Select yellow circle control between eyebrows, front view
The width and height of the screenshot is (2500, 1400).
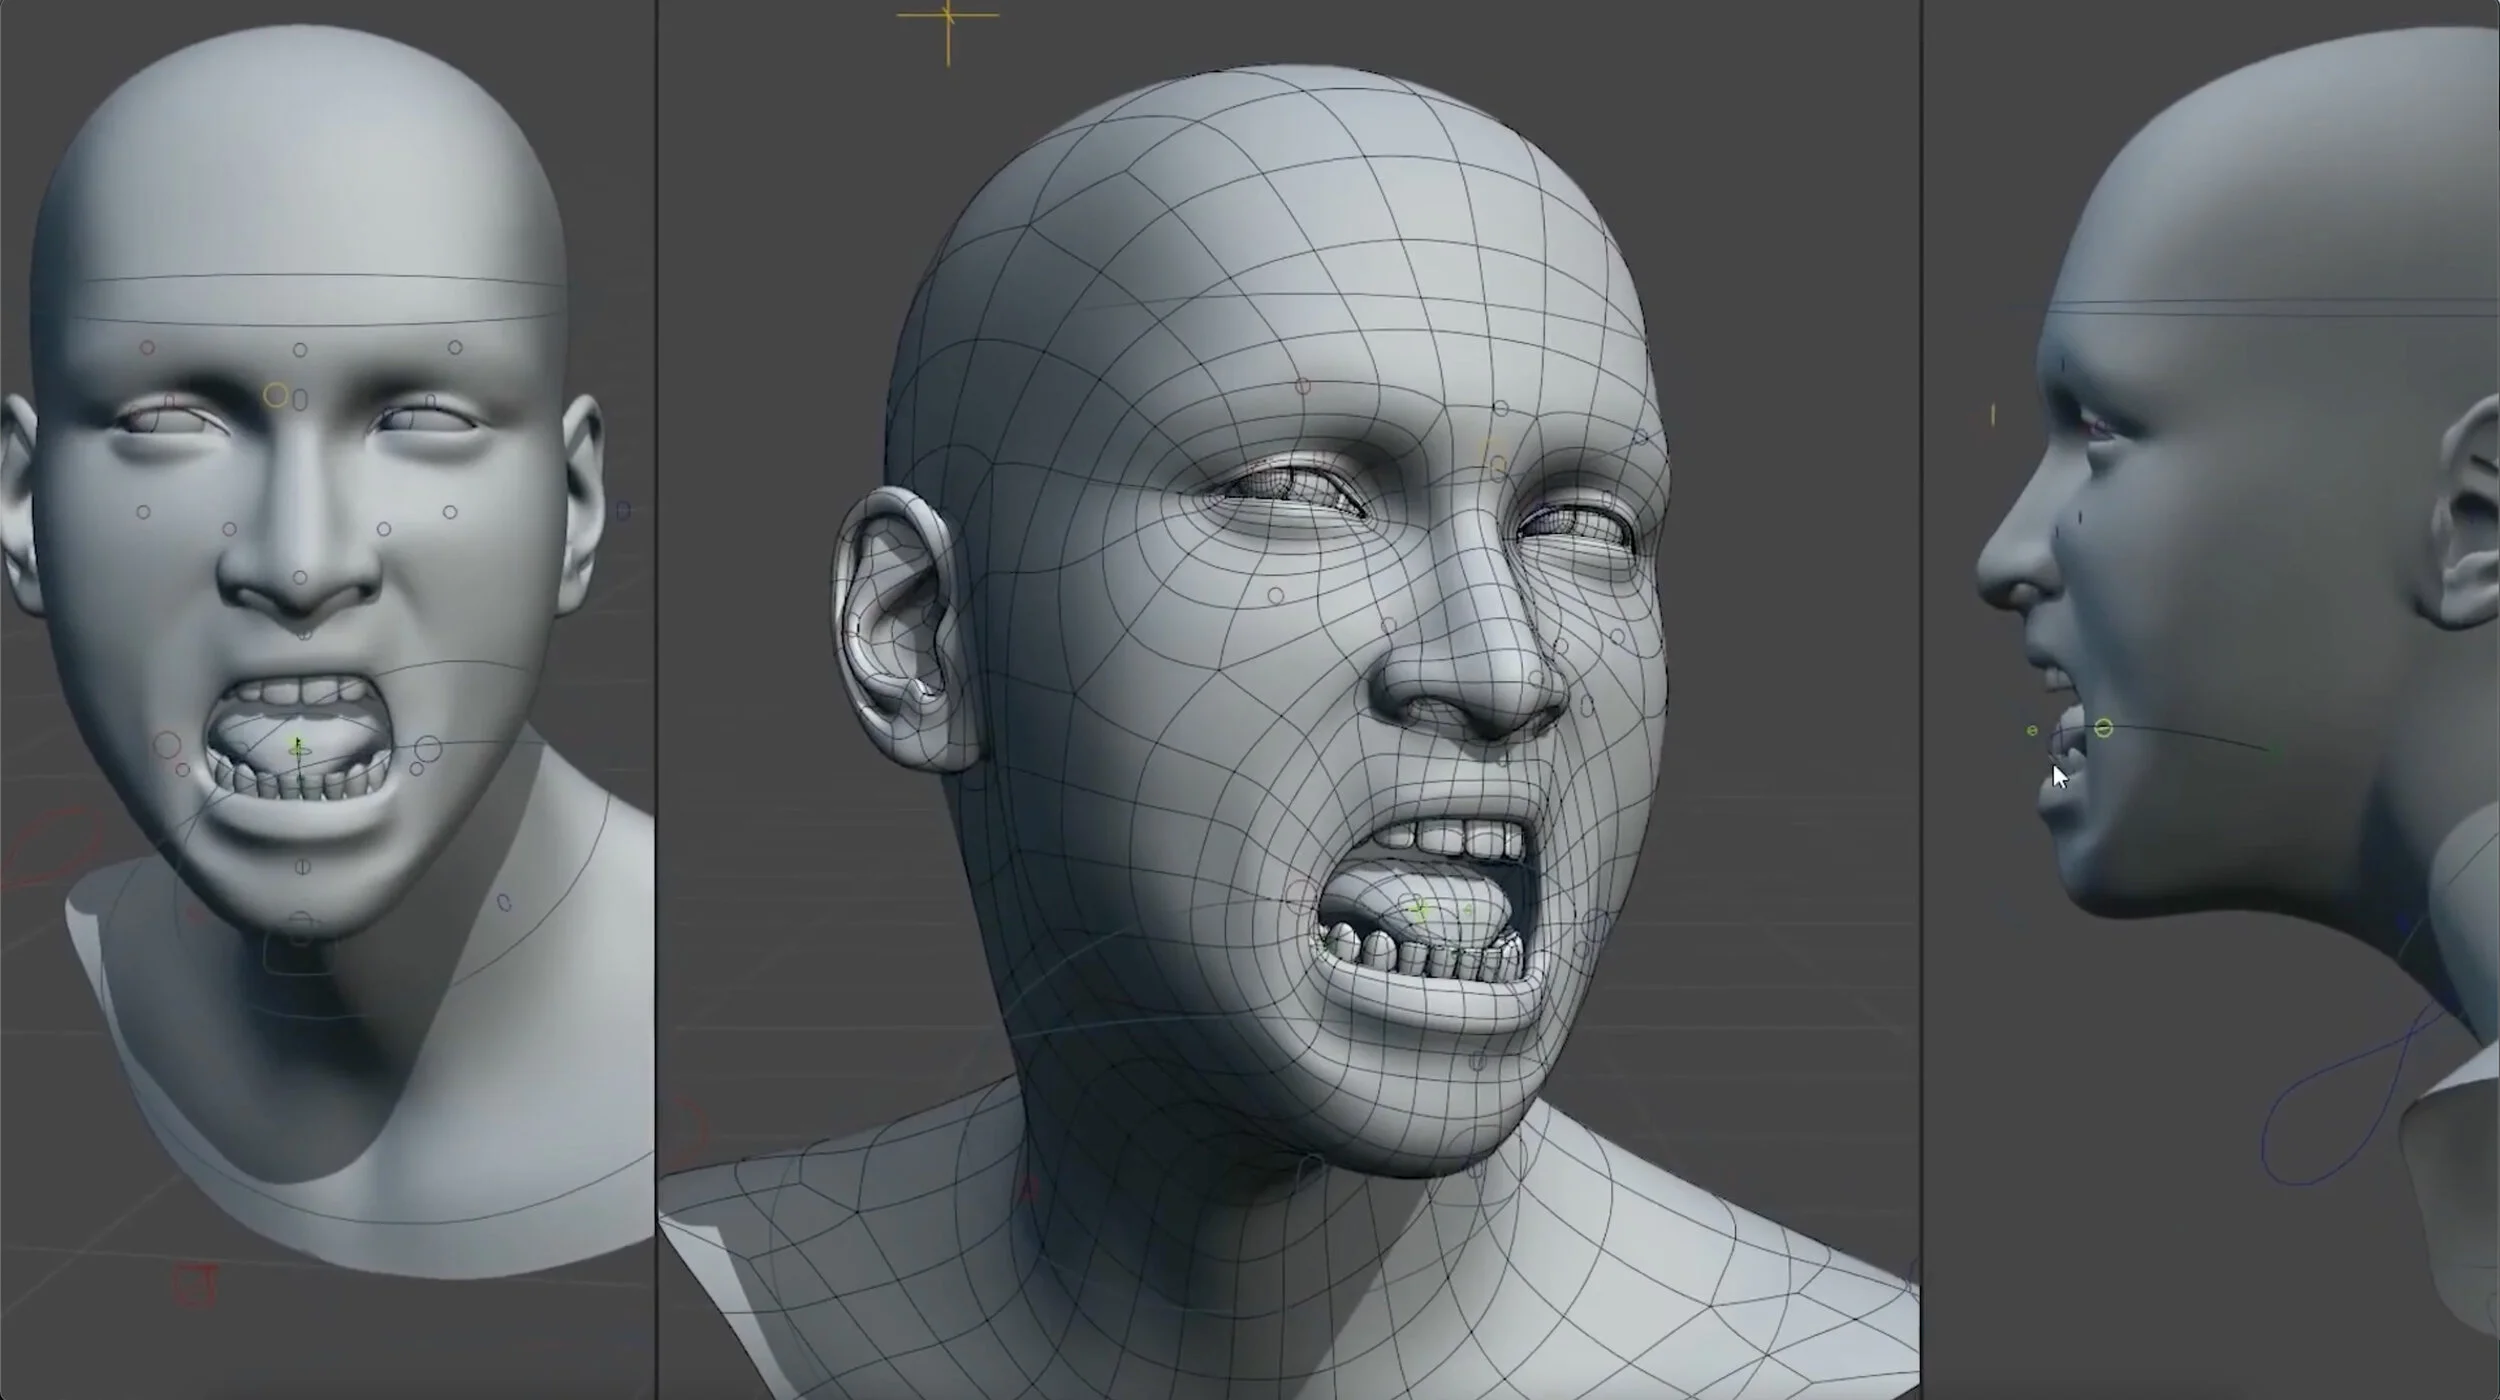coord(275,396)
